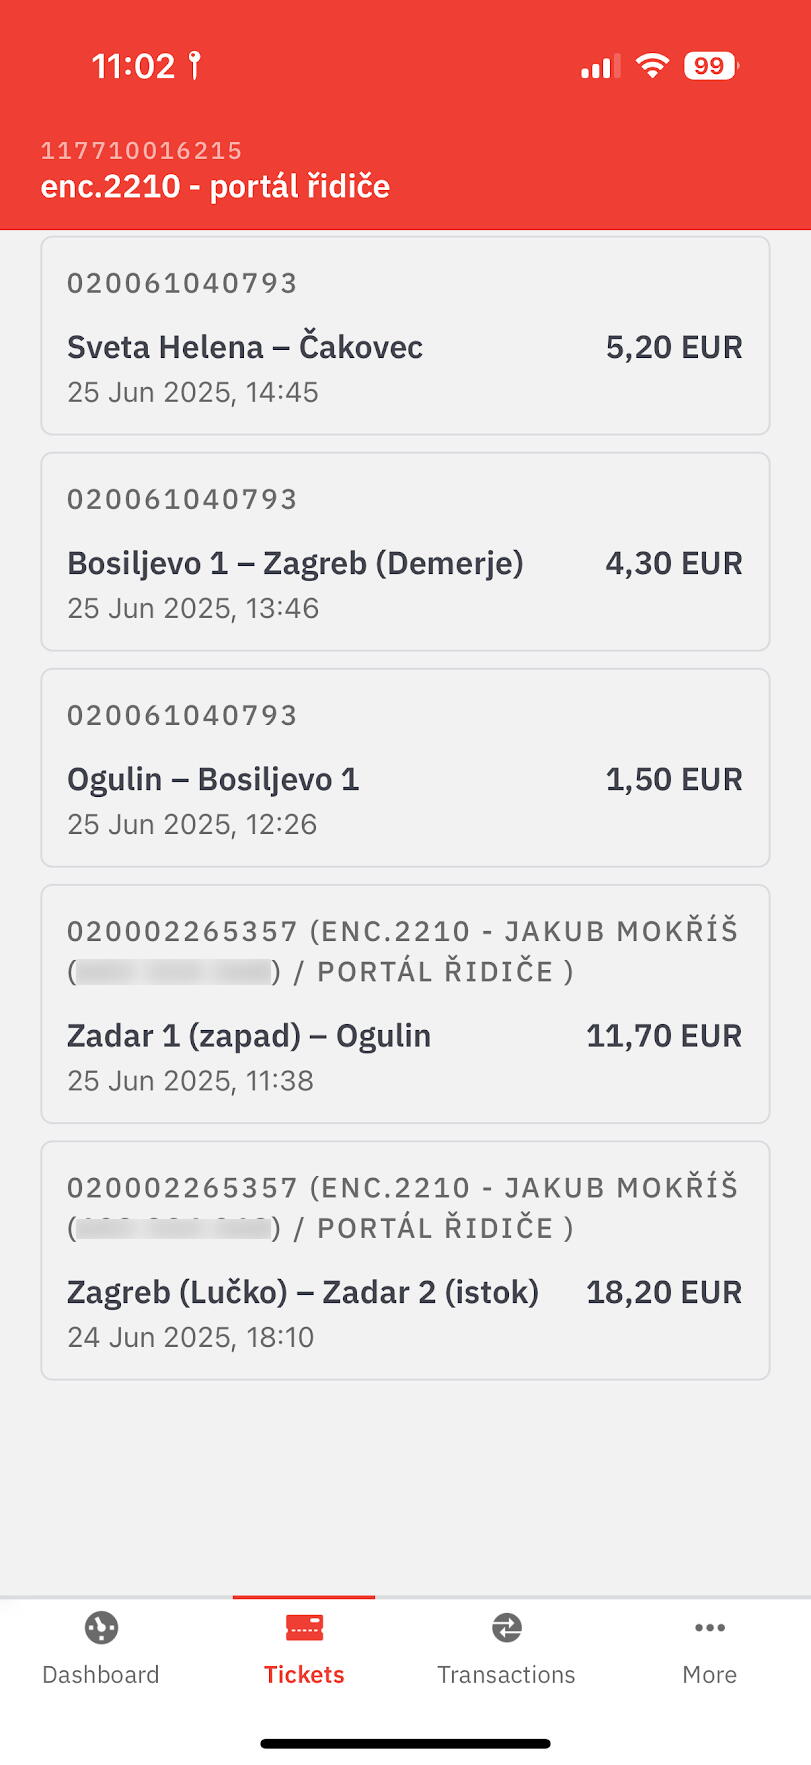Switch to the Dashboard tab label

coord(101,1675)
